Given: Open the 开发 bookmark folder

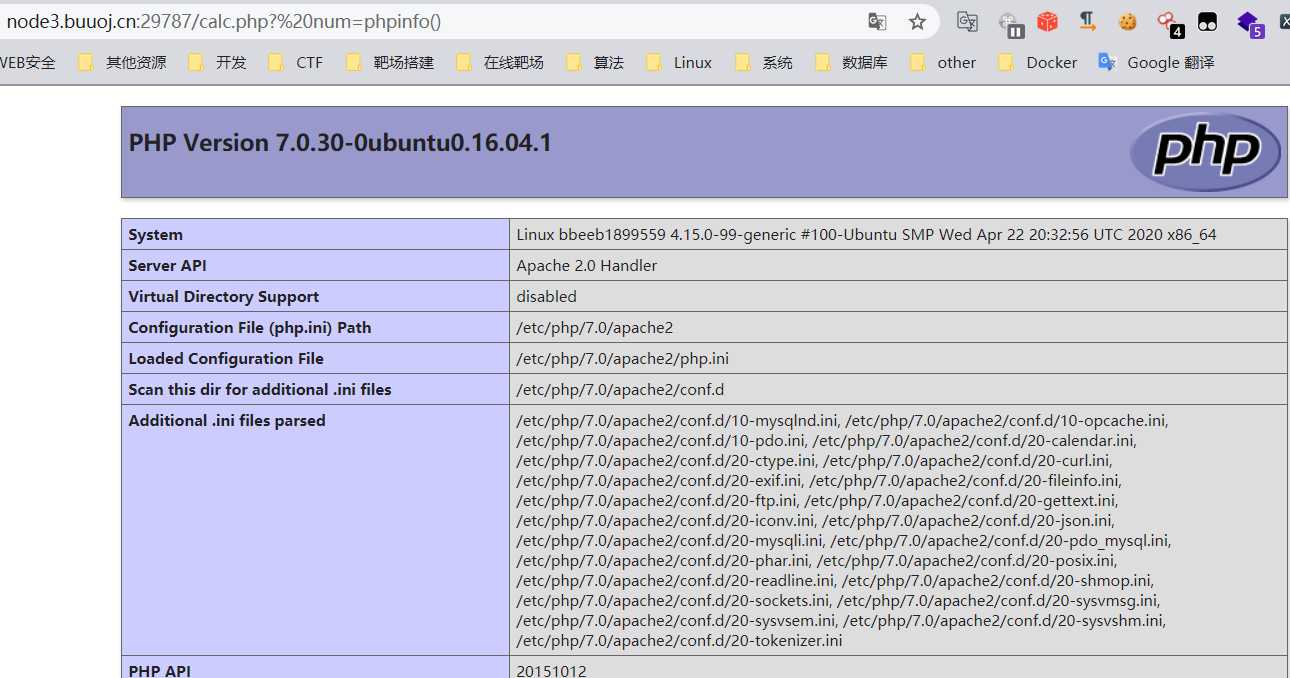Looking at the screenshot, I should tap(217, 62).
